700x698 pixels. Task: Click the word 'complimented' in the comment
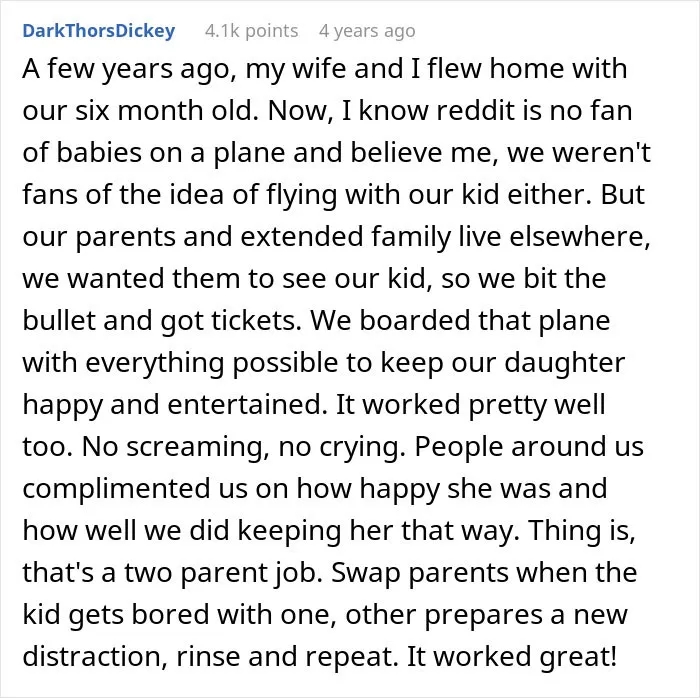[x=116, y=489]
